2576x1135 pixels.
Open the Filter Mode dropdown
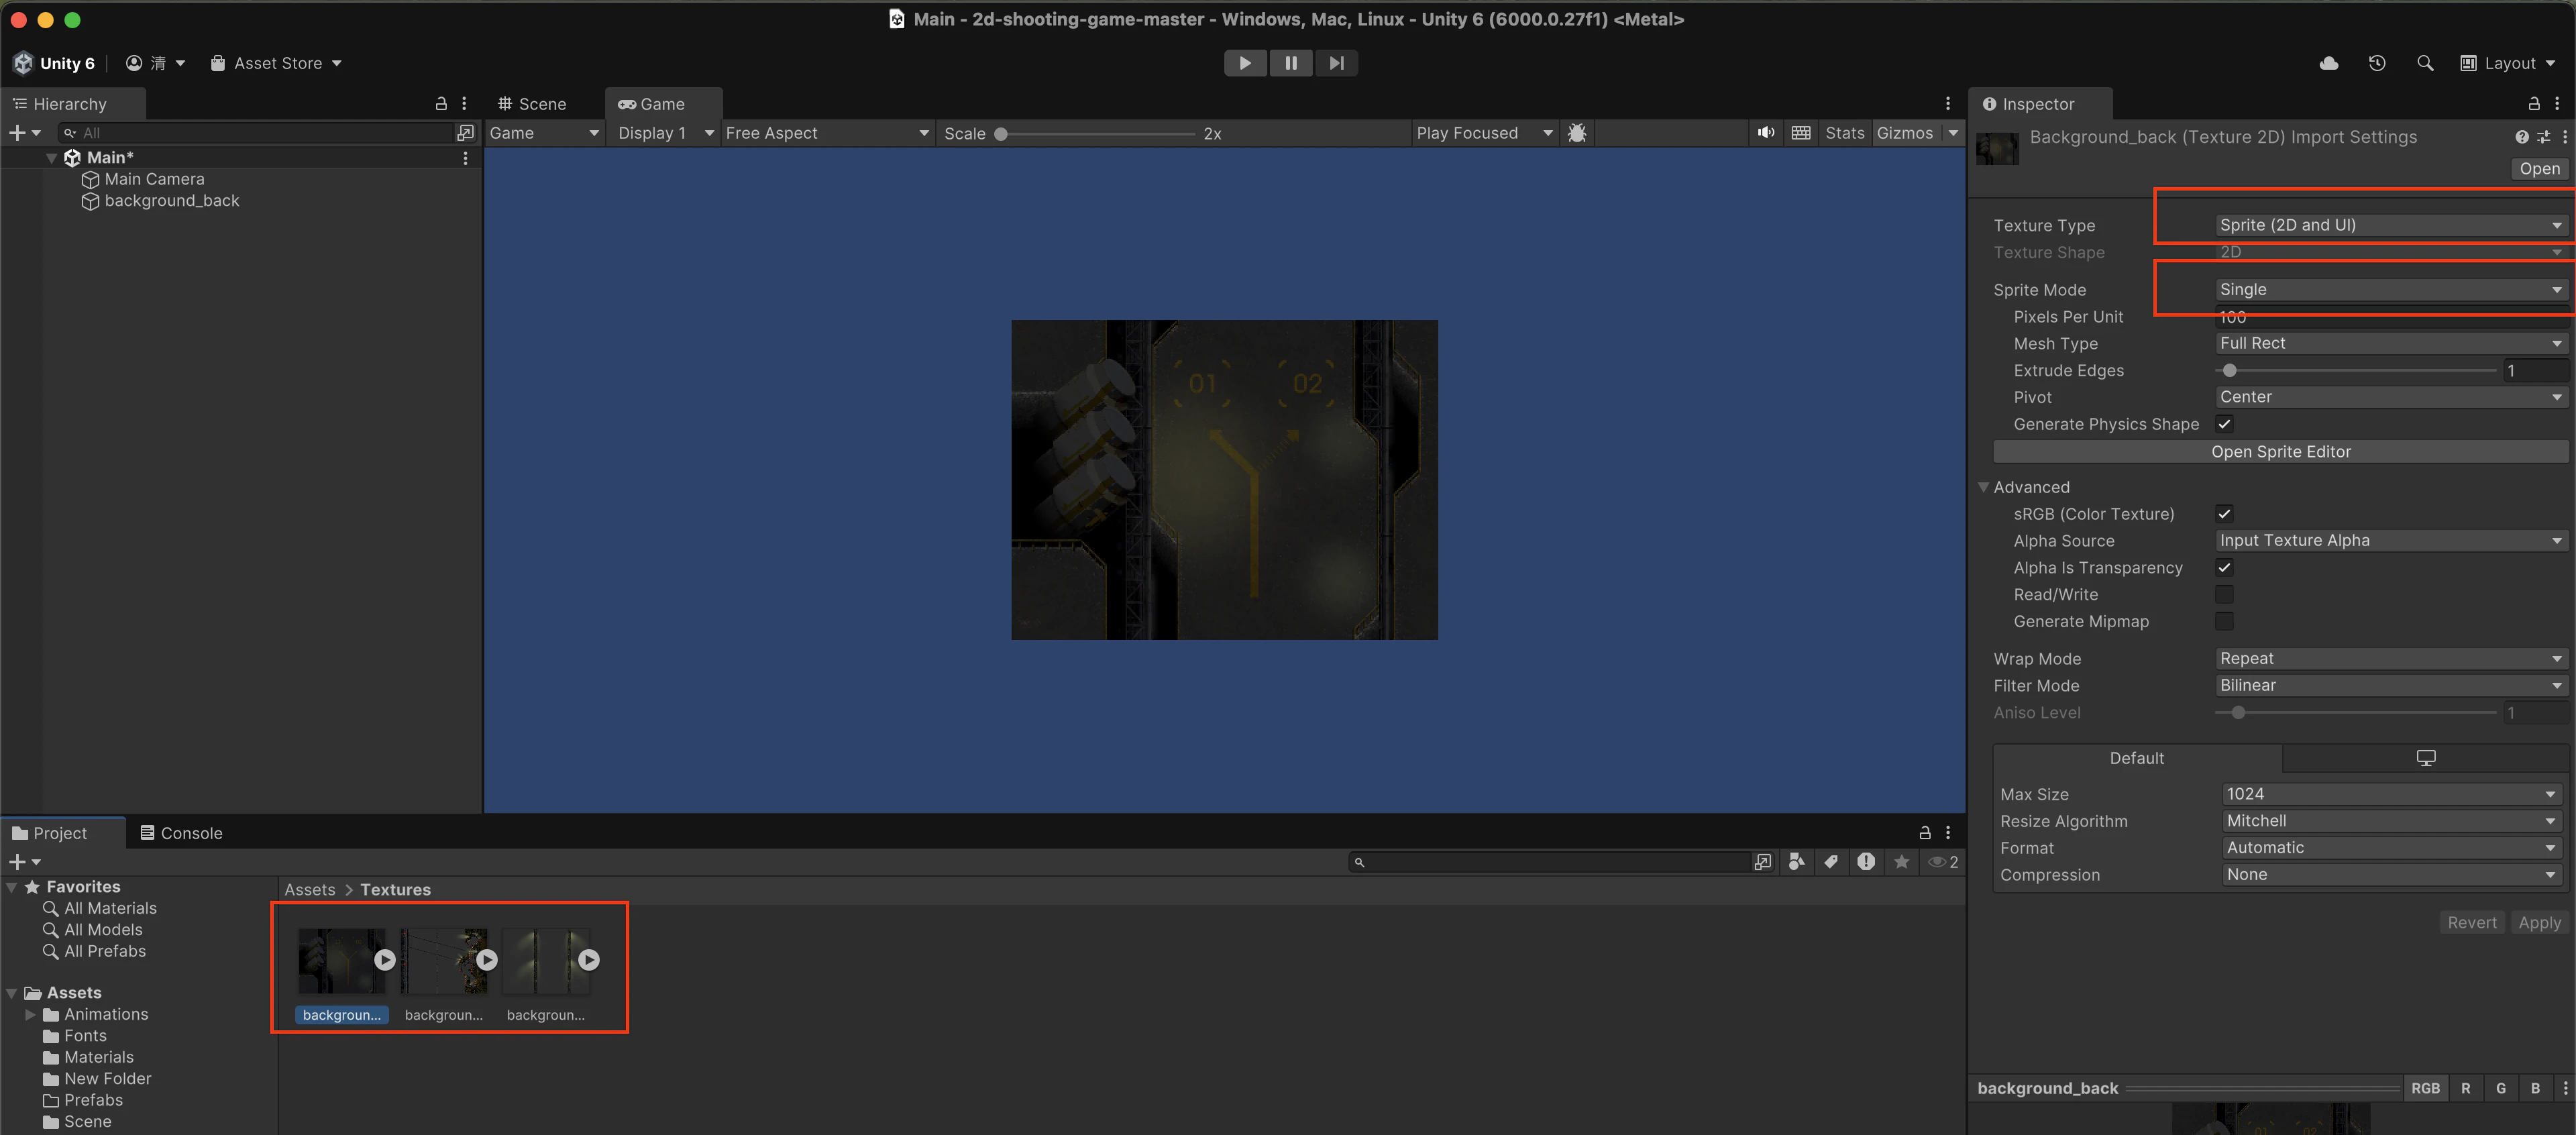(2392, 686)
